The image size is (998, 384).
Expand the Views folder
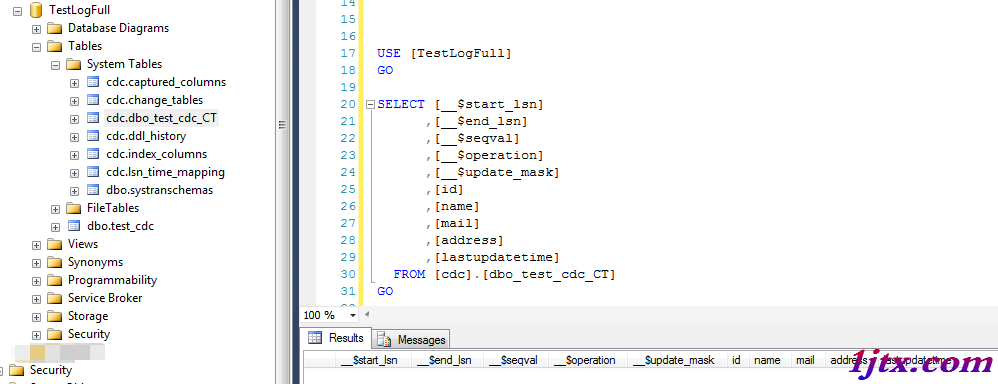pos(36,245)
